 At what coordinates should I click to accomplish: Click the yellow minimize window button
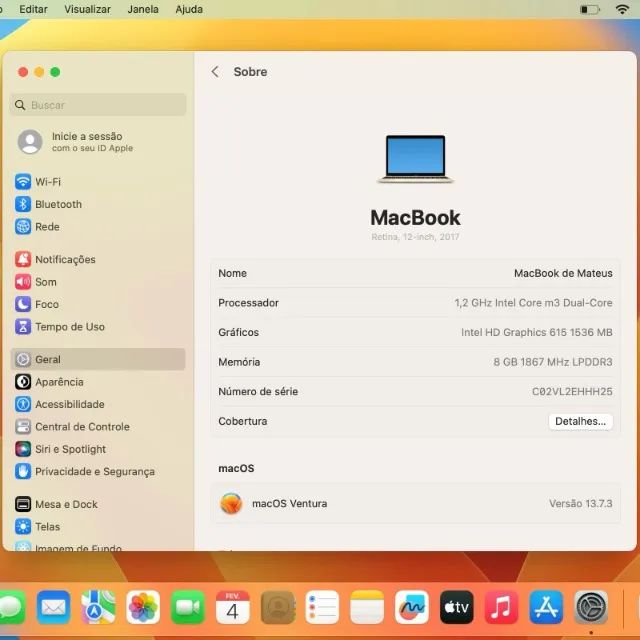coord(39,72)
